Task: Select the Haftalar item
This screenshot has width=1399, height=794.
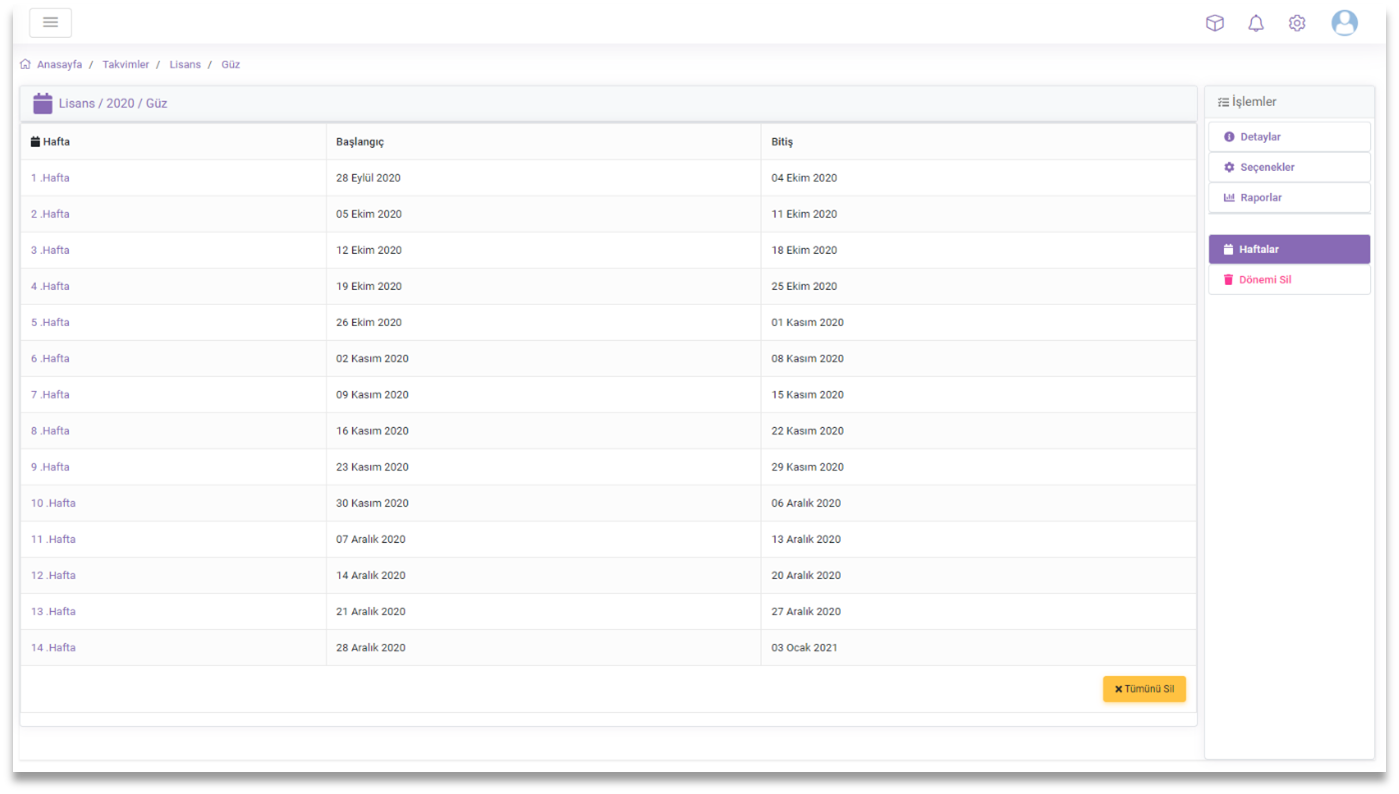Action: coord(1258,249)
